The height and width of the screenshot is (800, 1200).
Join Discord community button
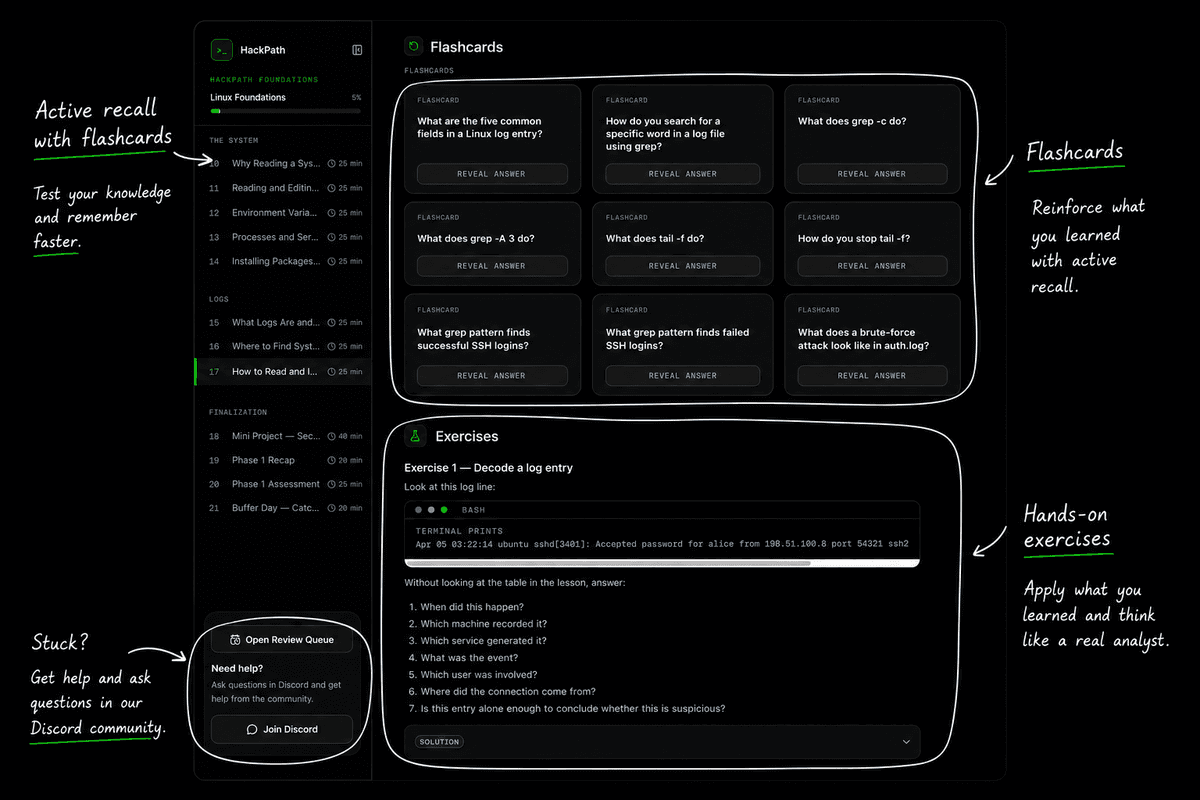[x=282, y=730]
